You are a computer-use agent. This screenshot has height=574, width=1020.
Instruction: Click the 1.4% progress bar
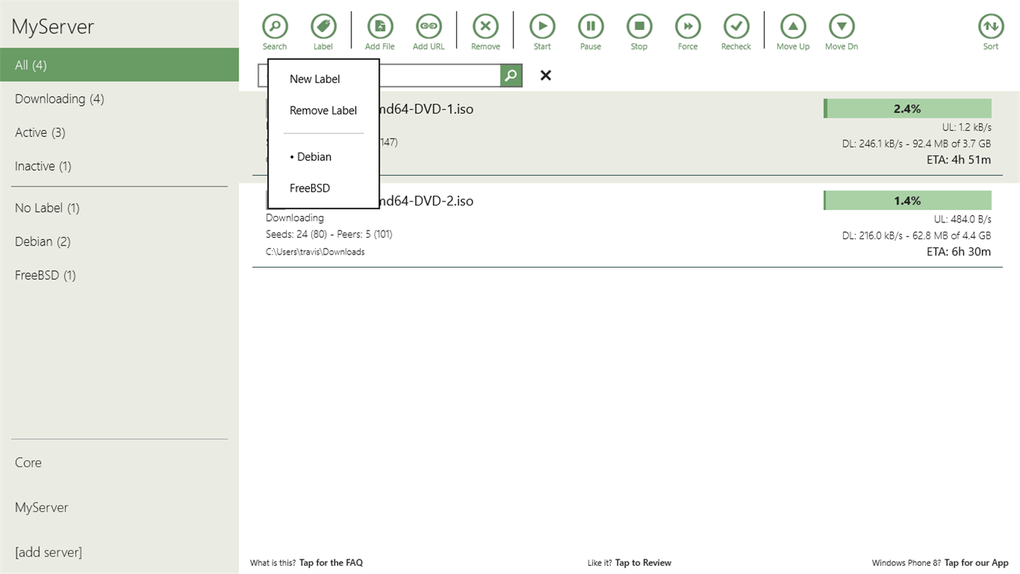tap(907, 200)
